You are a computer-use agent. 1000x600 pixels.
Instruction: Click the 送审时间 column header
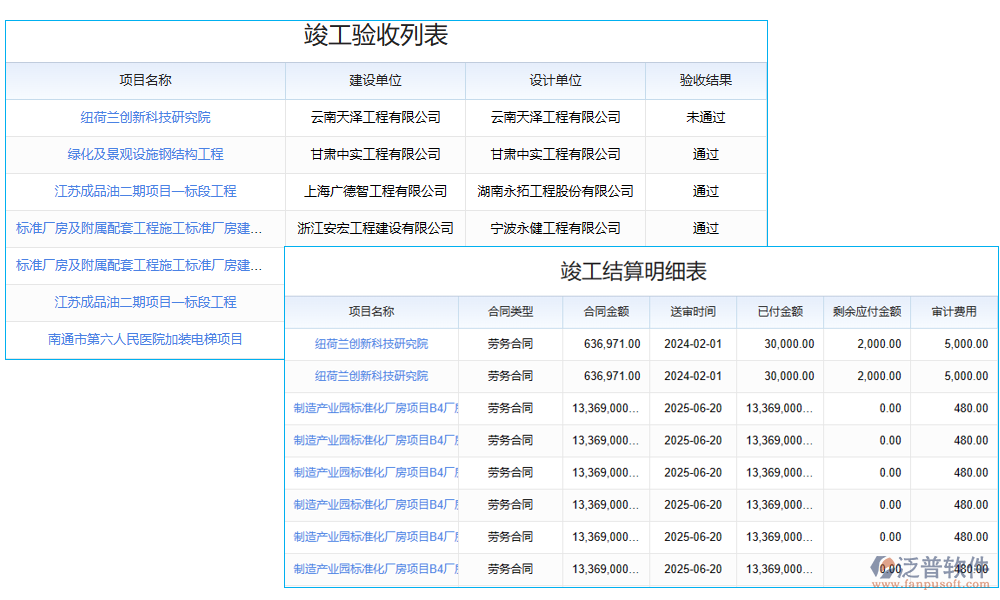[692, 312]
